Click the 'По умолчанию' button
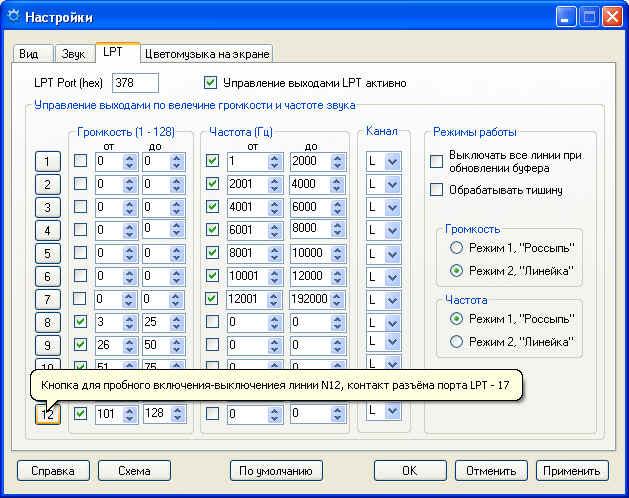Screen dimensions: 629x498 pyautogui.click(x=276, y=471)
